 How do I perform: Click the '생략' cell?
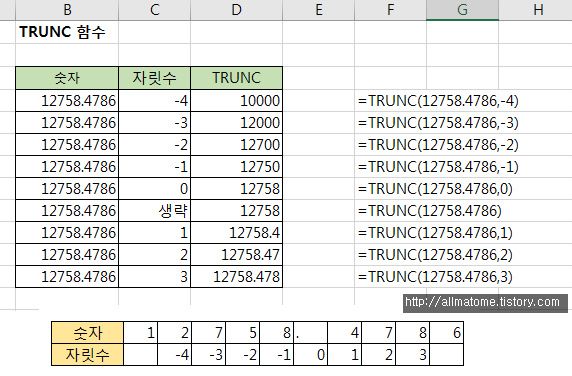(x=154, y=210)
